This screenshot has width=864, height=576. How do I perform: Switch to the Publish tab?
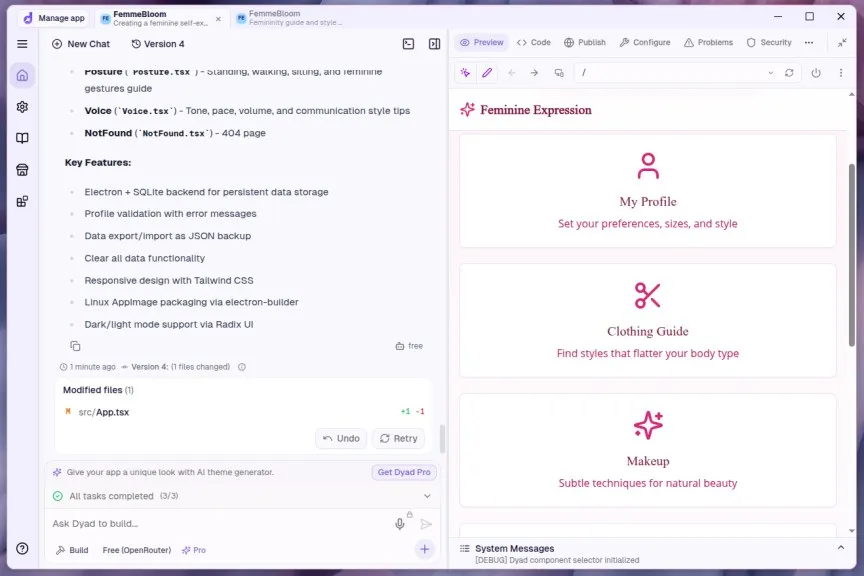(585, 42)
